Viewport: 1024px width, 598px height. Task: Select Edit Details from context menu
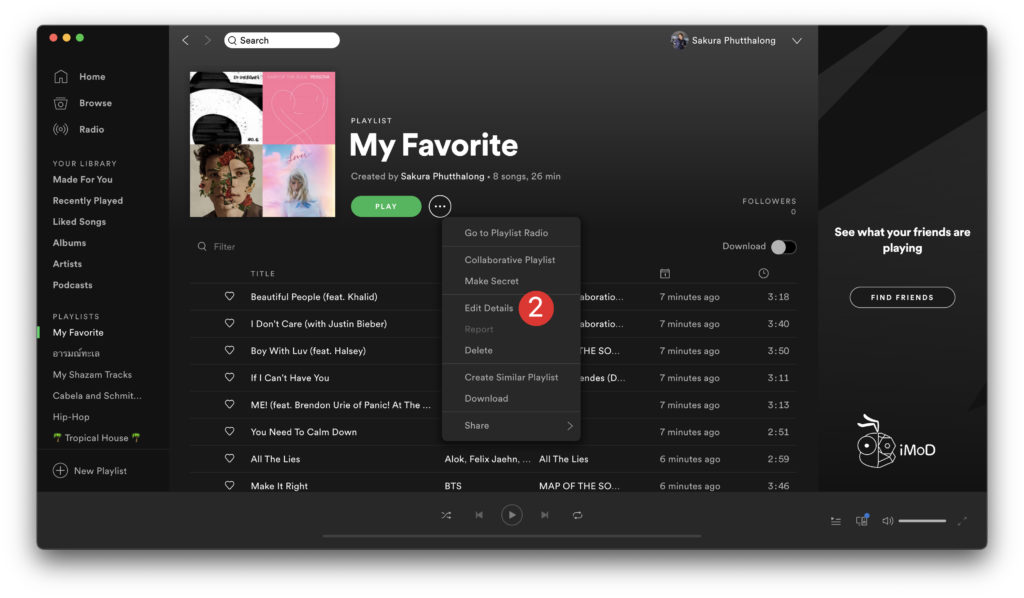pyautogui.click(x=489, y=308)
